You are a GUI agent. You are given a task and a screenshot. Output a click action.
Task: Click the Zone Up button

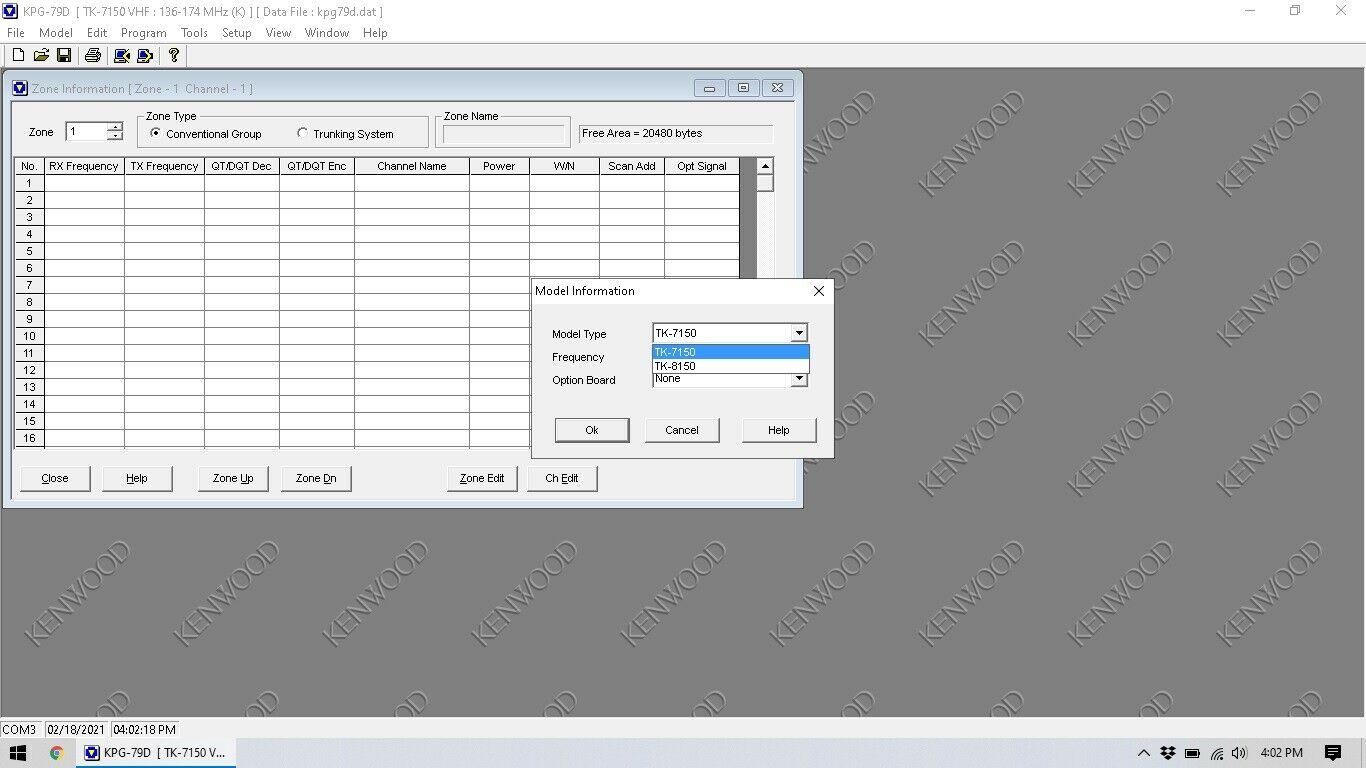(233, 478)
